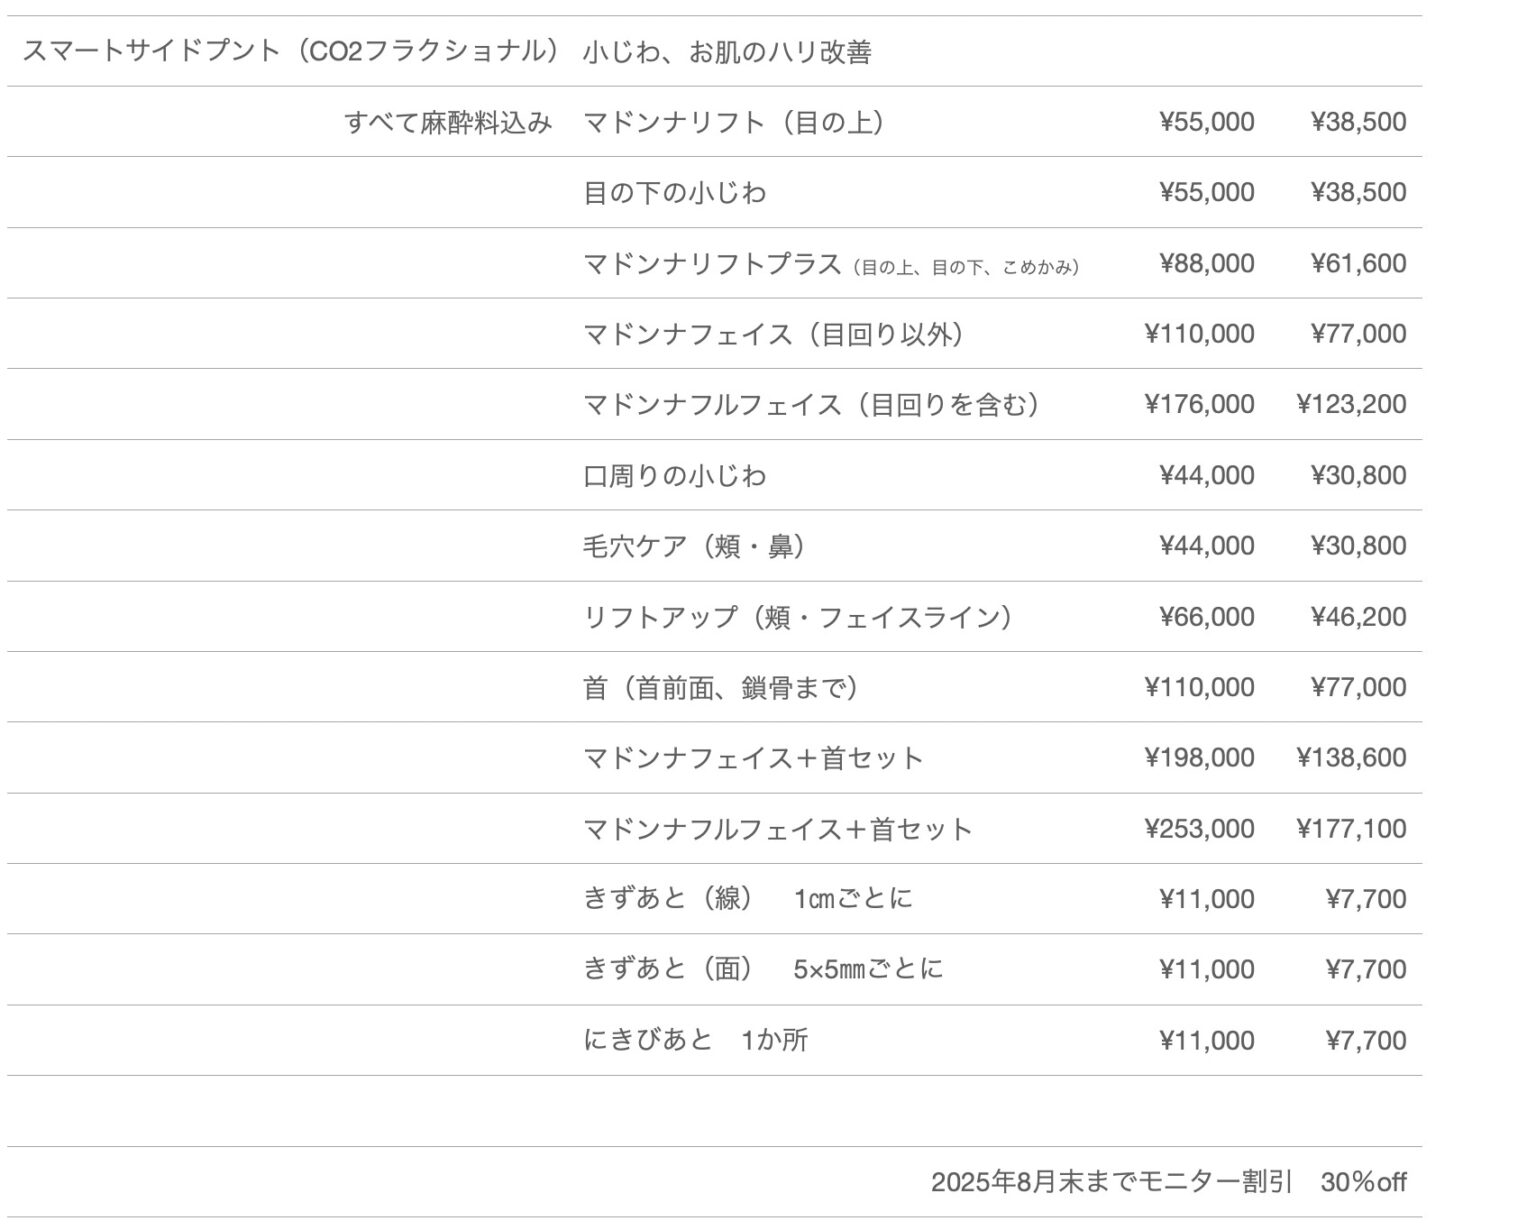This screenshot has height=1230, width=1536.
Task: Click the ¥123,200 discounted price
Action: click(x=1351, y=404)
